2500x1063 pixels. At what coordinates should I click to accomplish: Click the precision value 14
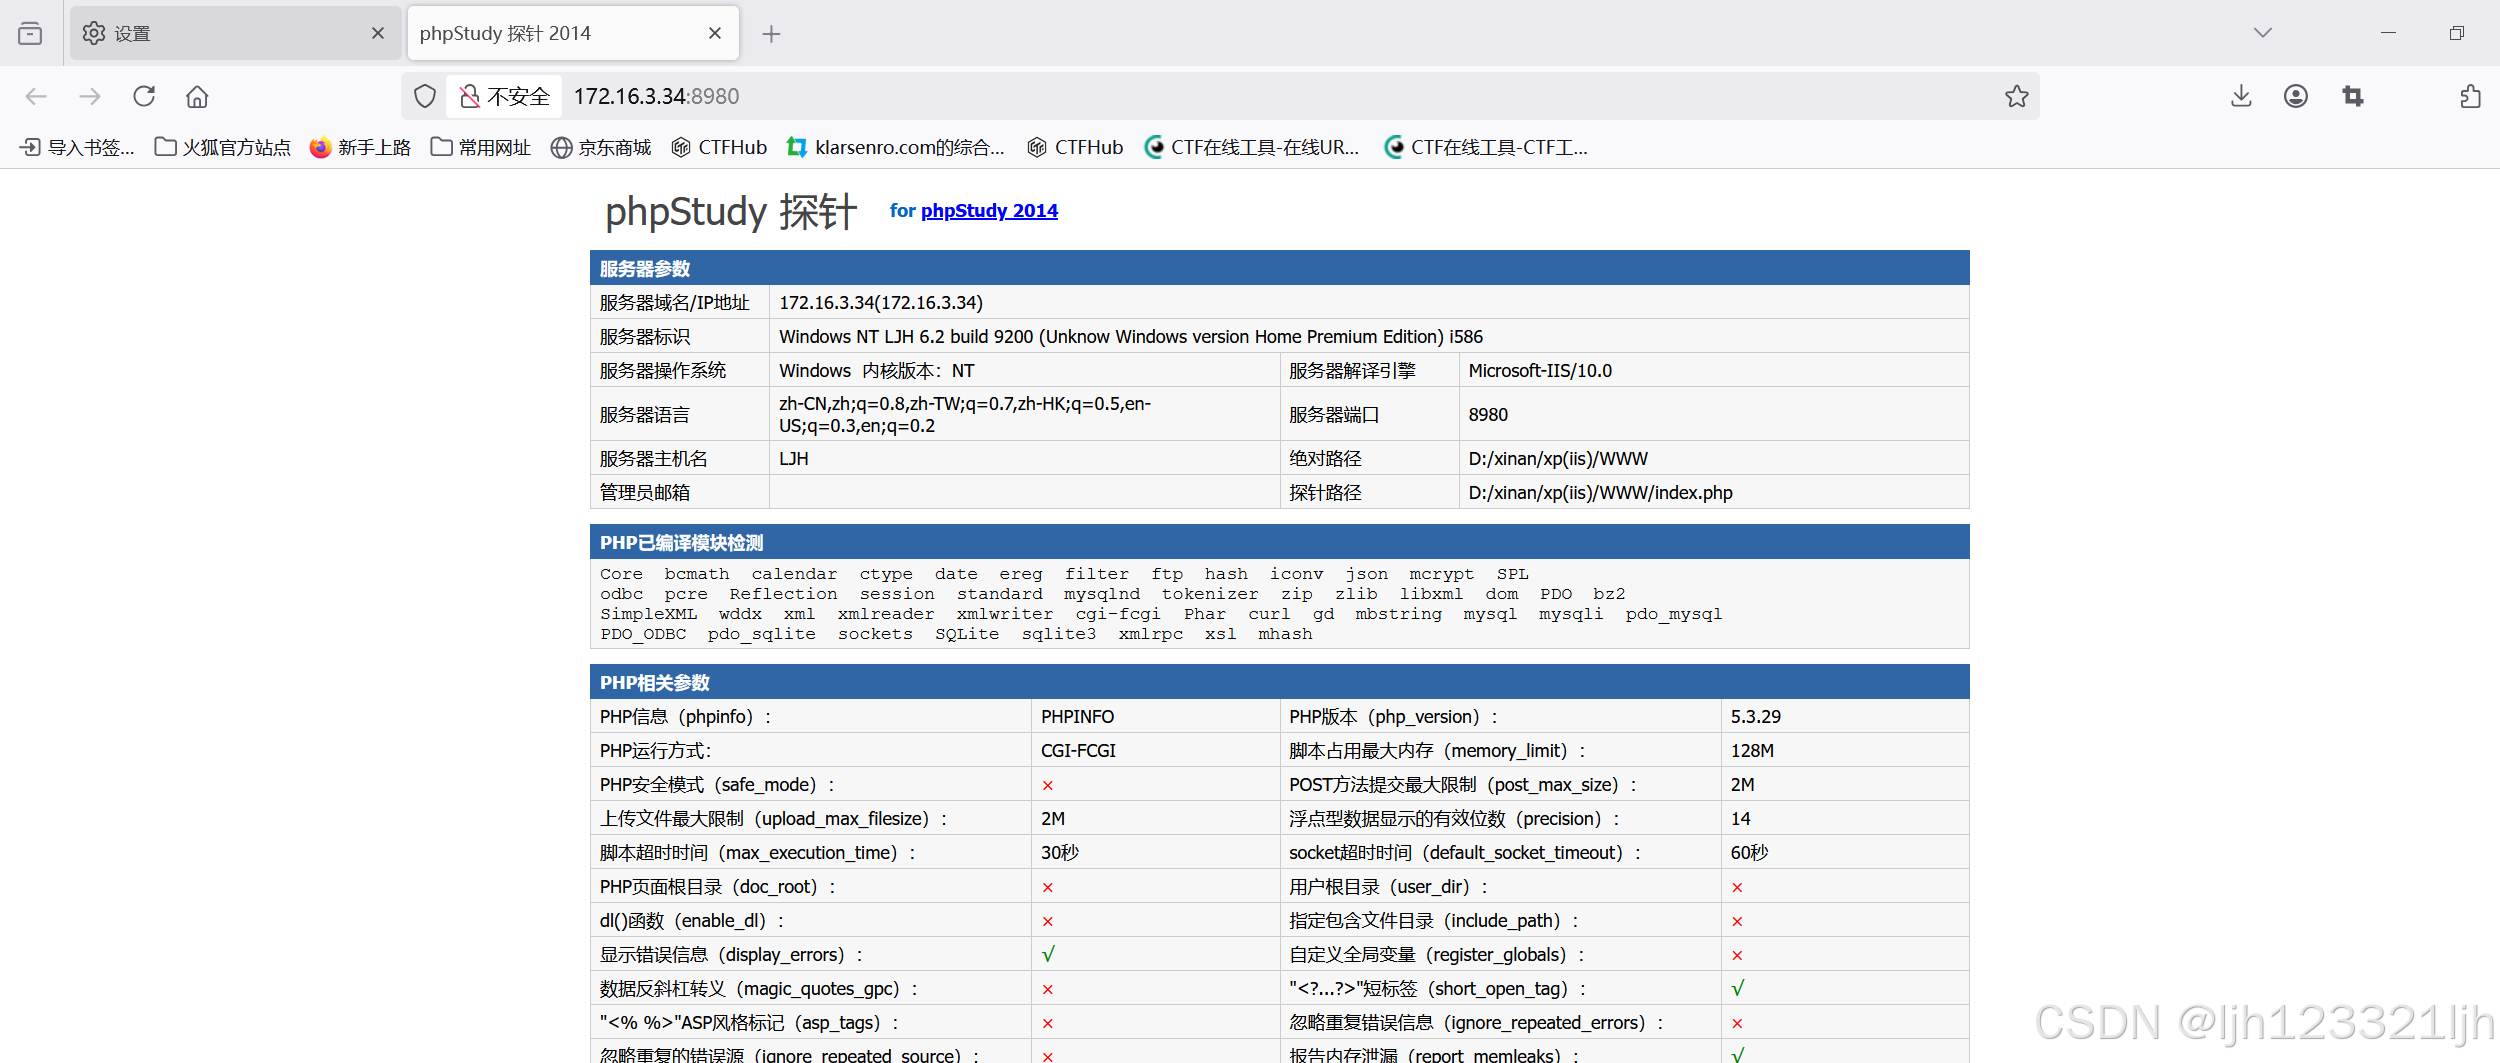pos(1741,819)
